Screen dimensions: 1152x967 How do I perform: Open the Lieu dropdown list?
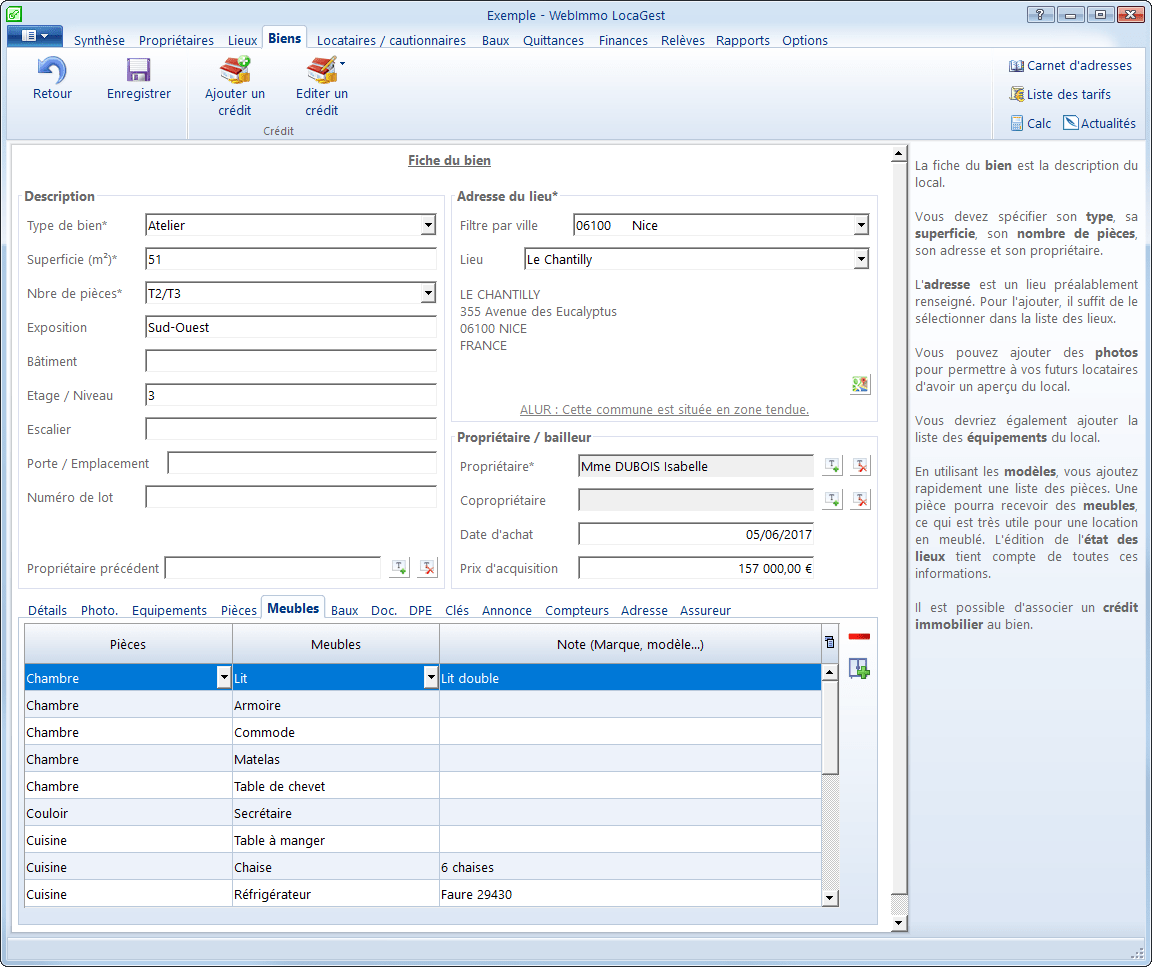pyautogui.click(x=861, y=260)
